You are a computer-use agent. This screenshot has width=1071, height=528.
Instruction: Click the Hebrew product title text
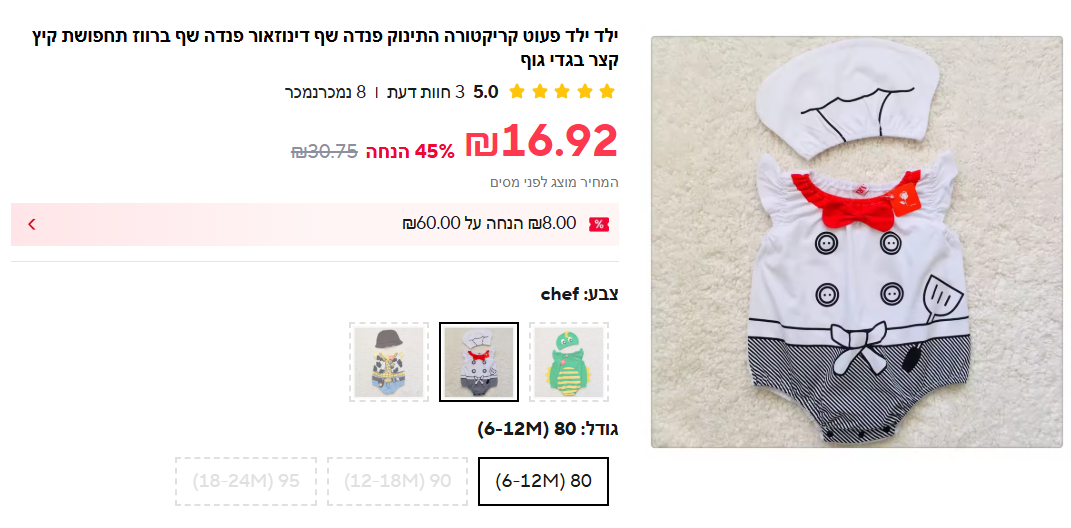coord(324,47)
